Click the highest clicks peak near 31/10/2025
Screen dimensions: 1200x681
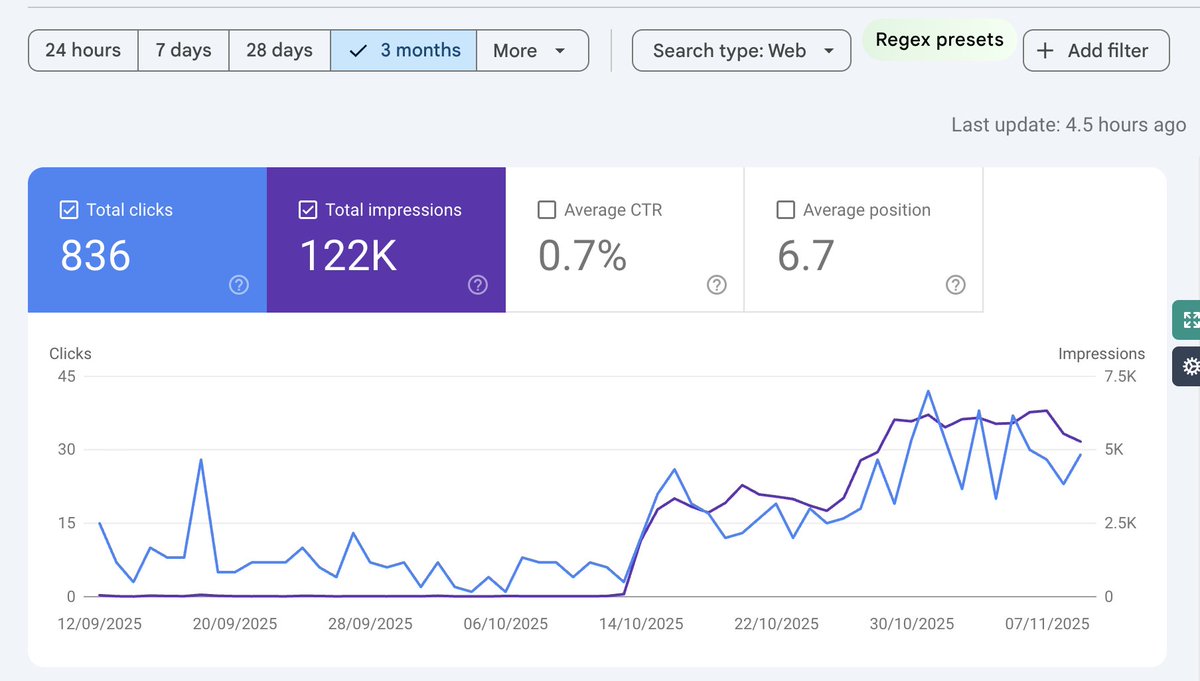928,391
